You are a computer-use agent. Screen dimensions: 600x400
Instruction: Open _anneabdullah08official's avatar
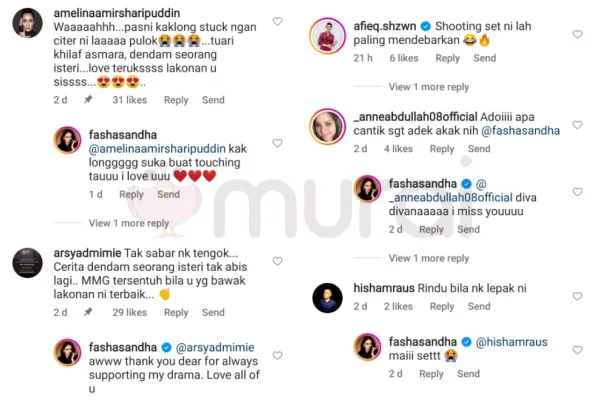coord(327,127)
